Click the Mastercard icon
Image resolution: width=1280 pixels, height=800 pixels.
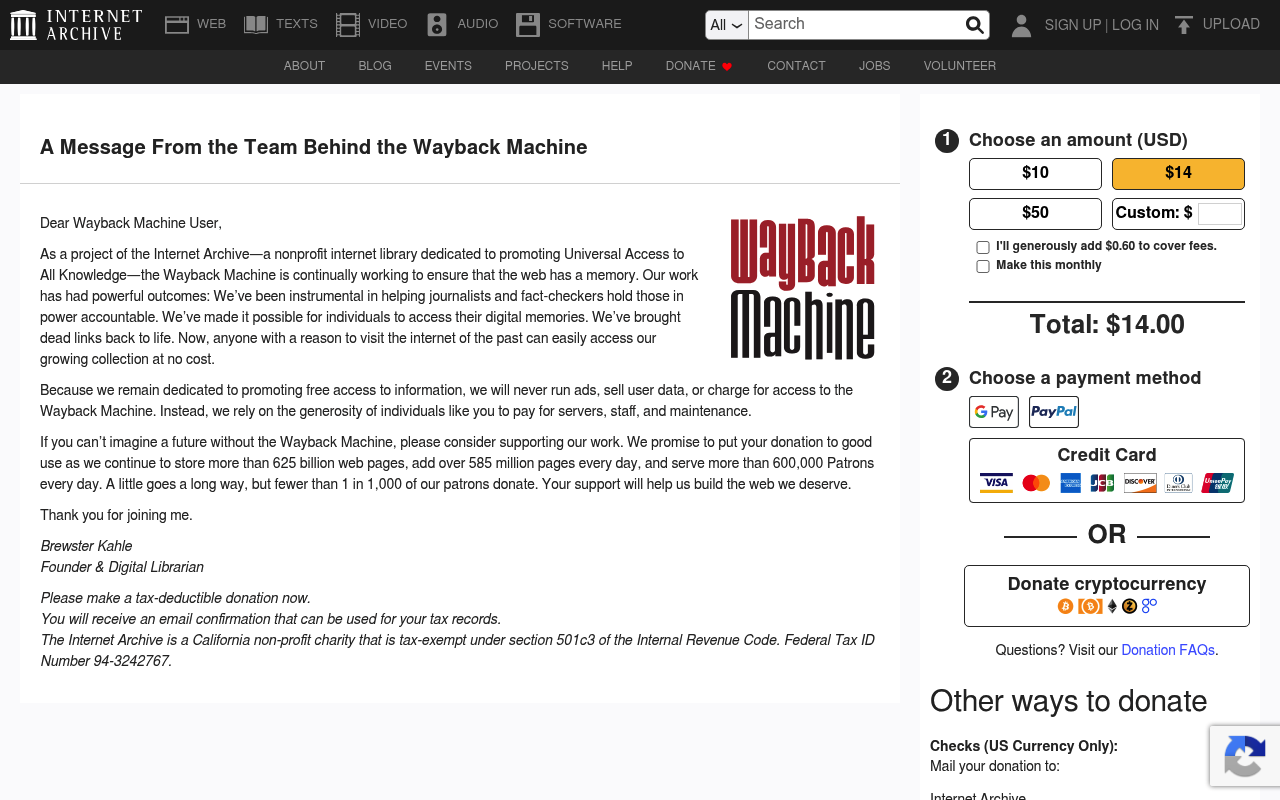click(1036, 483)
